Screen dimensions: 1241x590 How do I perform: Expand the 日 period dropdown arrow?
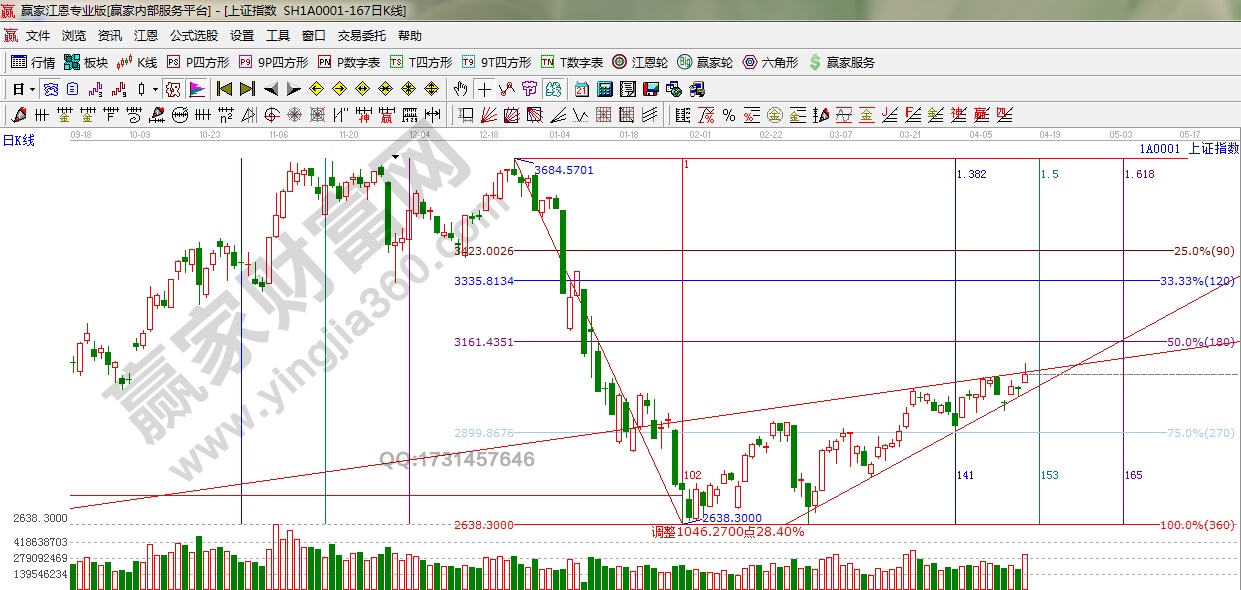point(33,89)
